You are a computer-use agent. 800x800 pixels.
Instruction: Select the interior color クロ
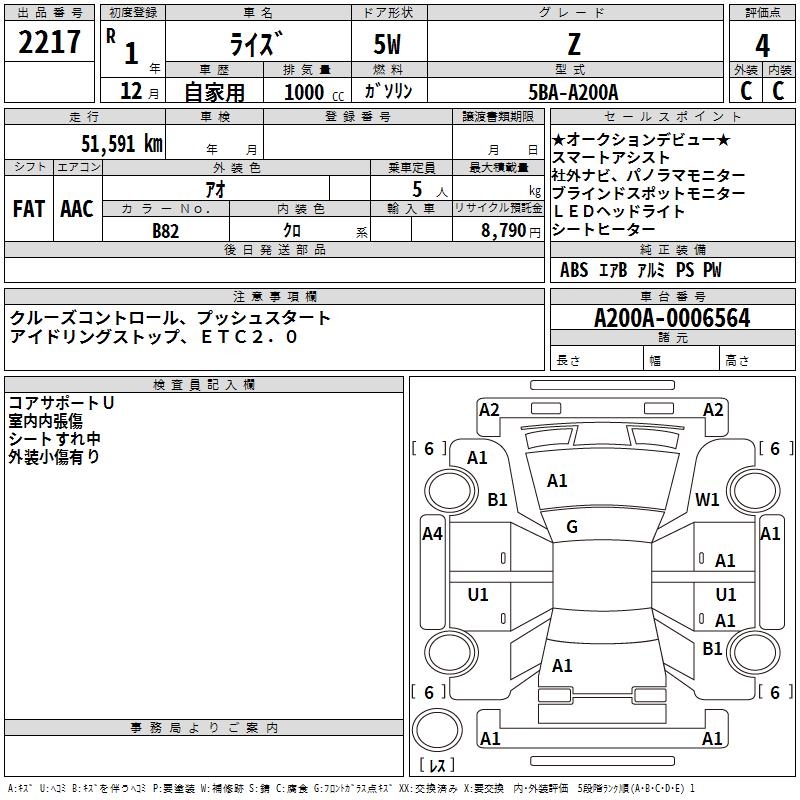click(x=292, y=231)
